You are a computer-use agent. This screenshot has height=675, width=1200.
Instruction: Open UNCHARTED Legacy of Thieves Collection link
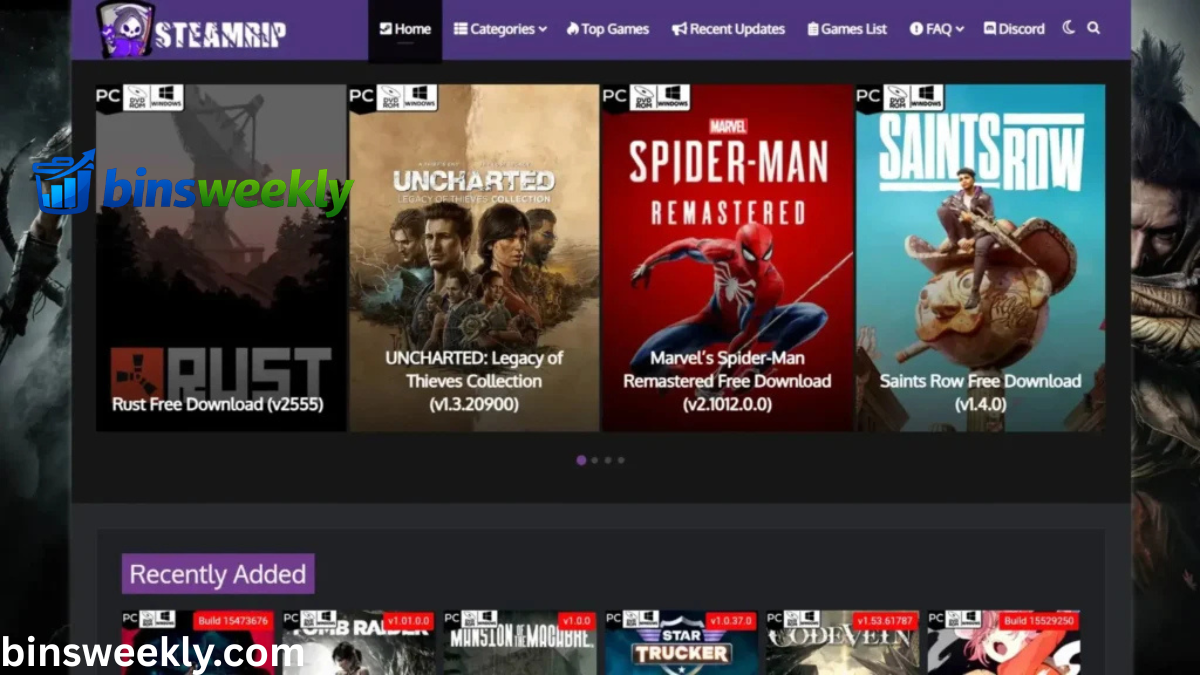tap(474, 381)
